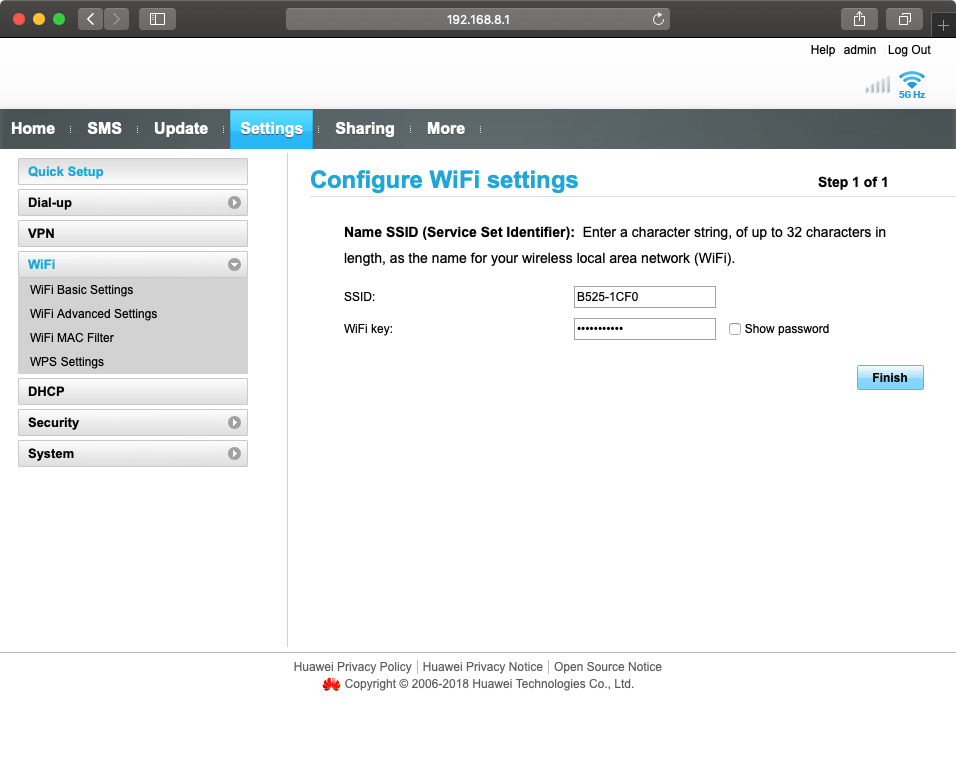Click the Safari forward navigation arrow
Image resolution: width=956 pixels, height=777 pixels.
117,19
